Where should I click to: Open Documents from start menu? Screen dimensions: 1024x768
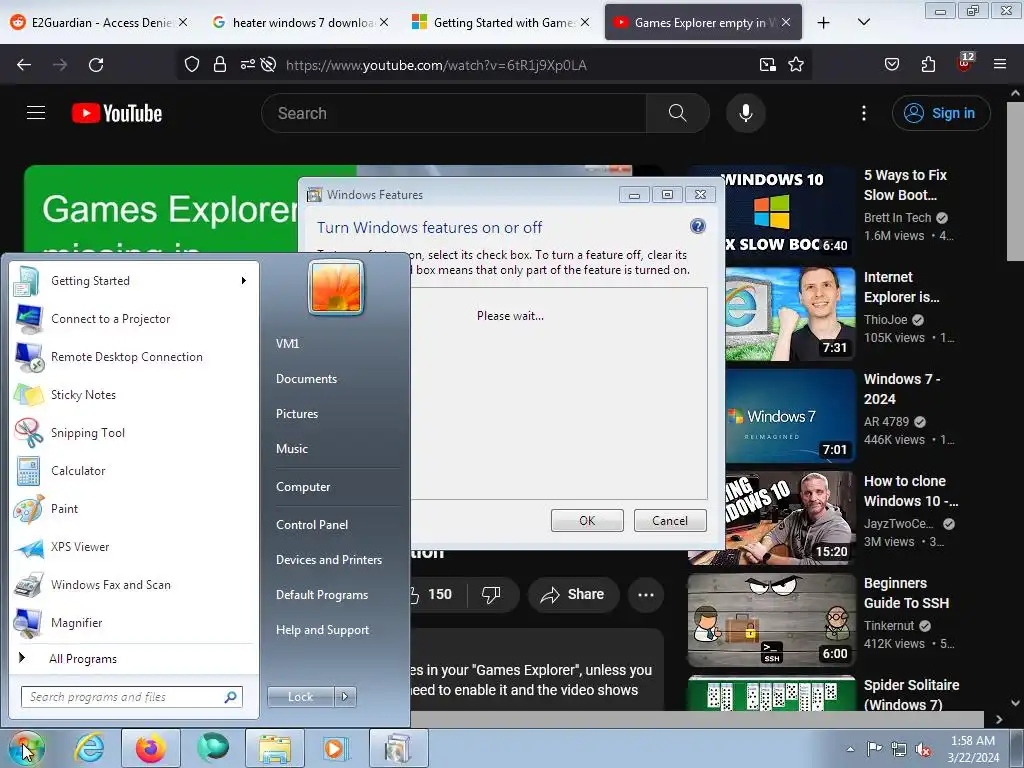tap(306, 379)
